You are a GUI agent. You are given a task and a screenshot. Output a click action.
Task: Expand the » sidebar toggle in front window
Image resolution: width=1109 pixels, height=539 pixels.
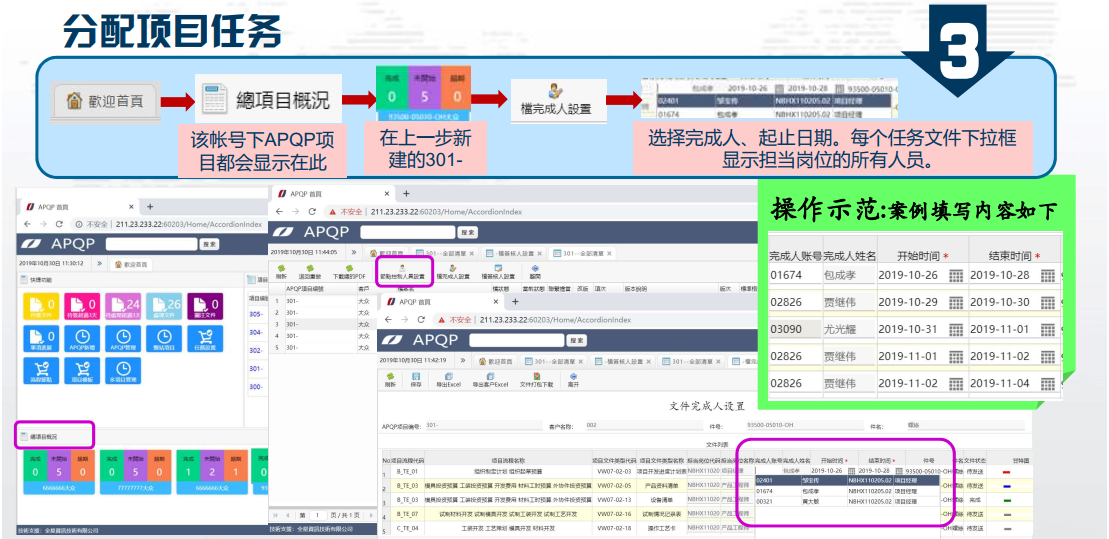pos(463,360)
